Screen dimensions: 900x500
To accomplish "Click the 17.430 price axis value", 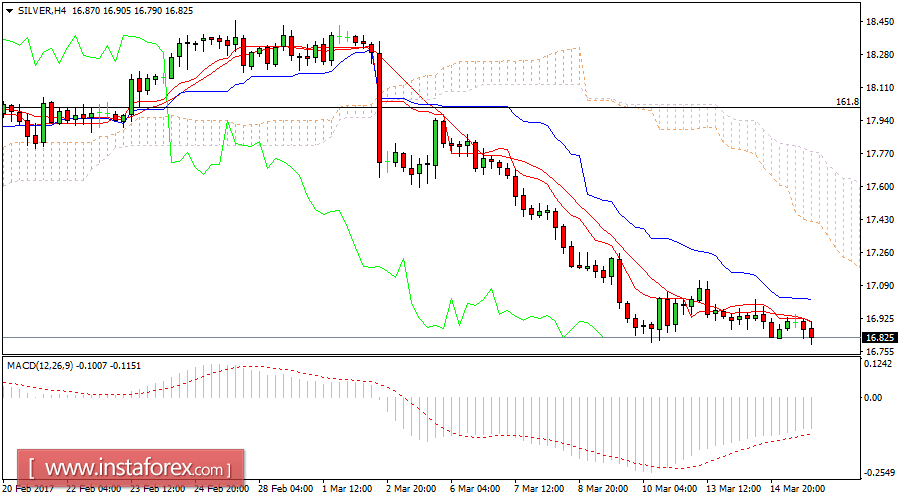I will point(879,220).
